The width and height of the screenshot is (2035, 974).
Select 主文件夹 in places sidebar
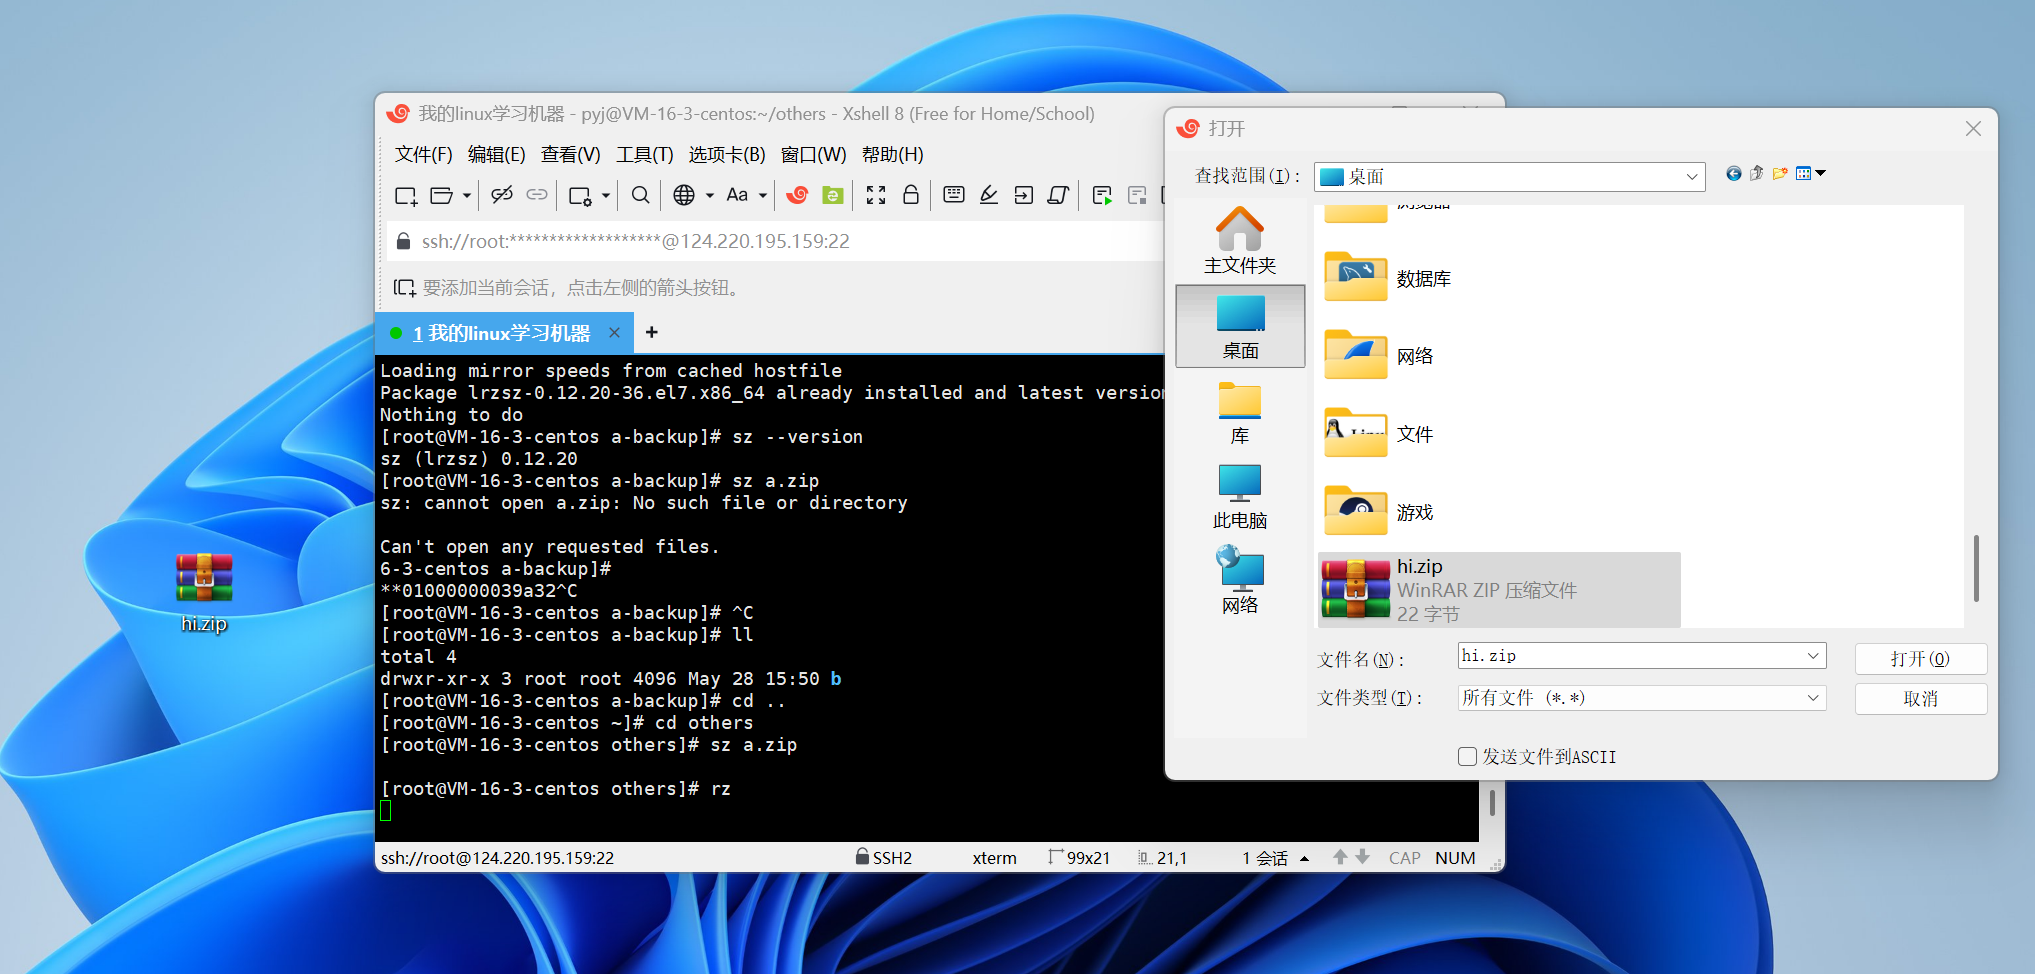tap(1240, 240)
